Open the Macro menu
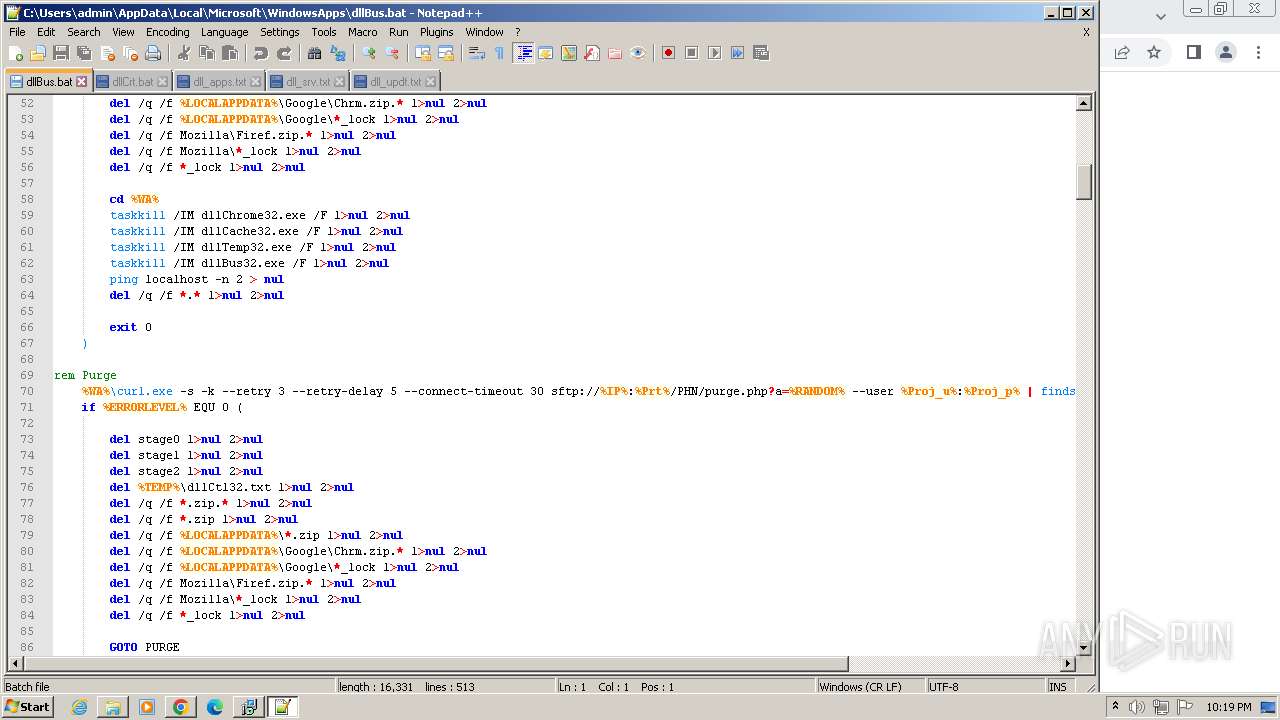The width and height of the screenshot is (1280, 720). (363, 32)
